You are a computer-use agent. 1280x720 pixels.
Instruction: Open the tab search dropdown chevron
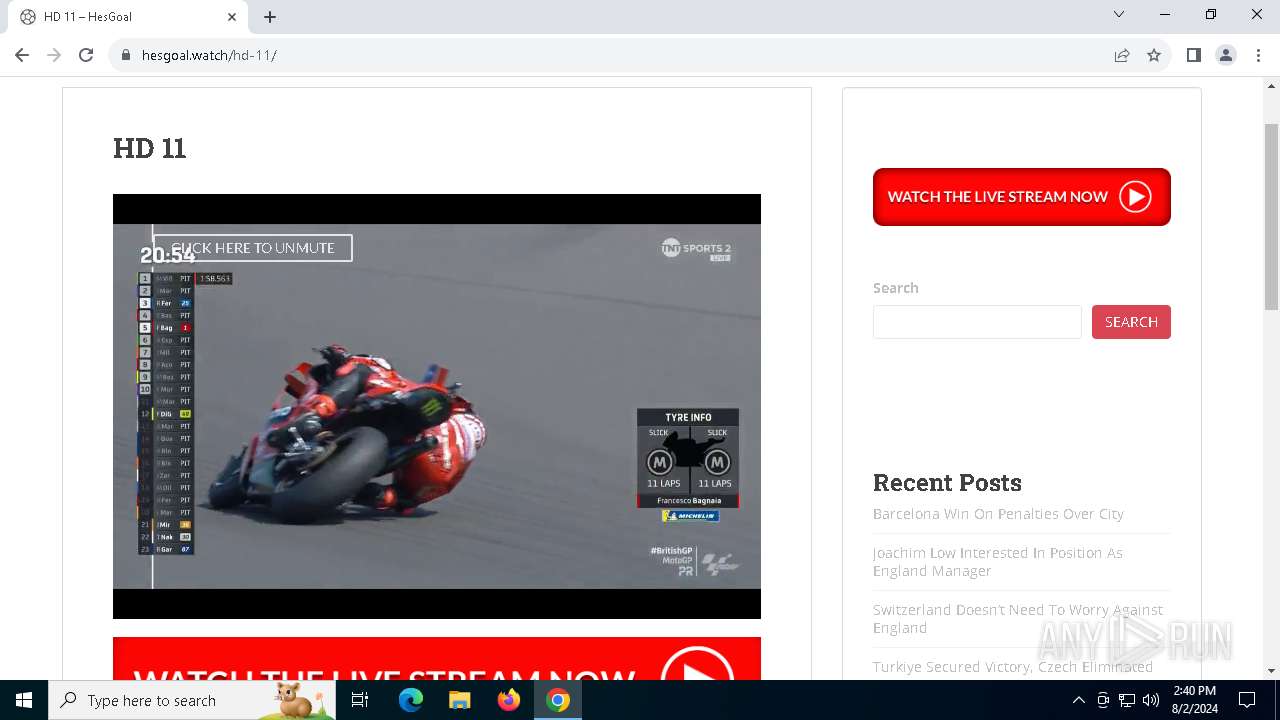pos(1119,15)
